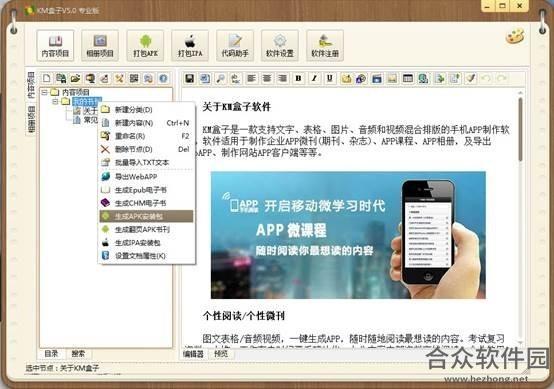The width and height of the screenshot is (554, 389).
Task: Choose 生成CHM电子书 menu entry
Action: click(x=146, y=203)
